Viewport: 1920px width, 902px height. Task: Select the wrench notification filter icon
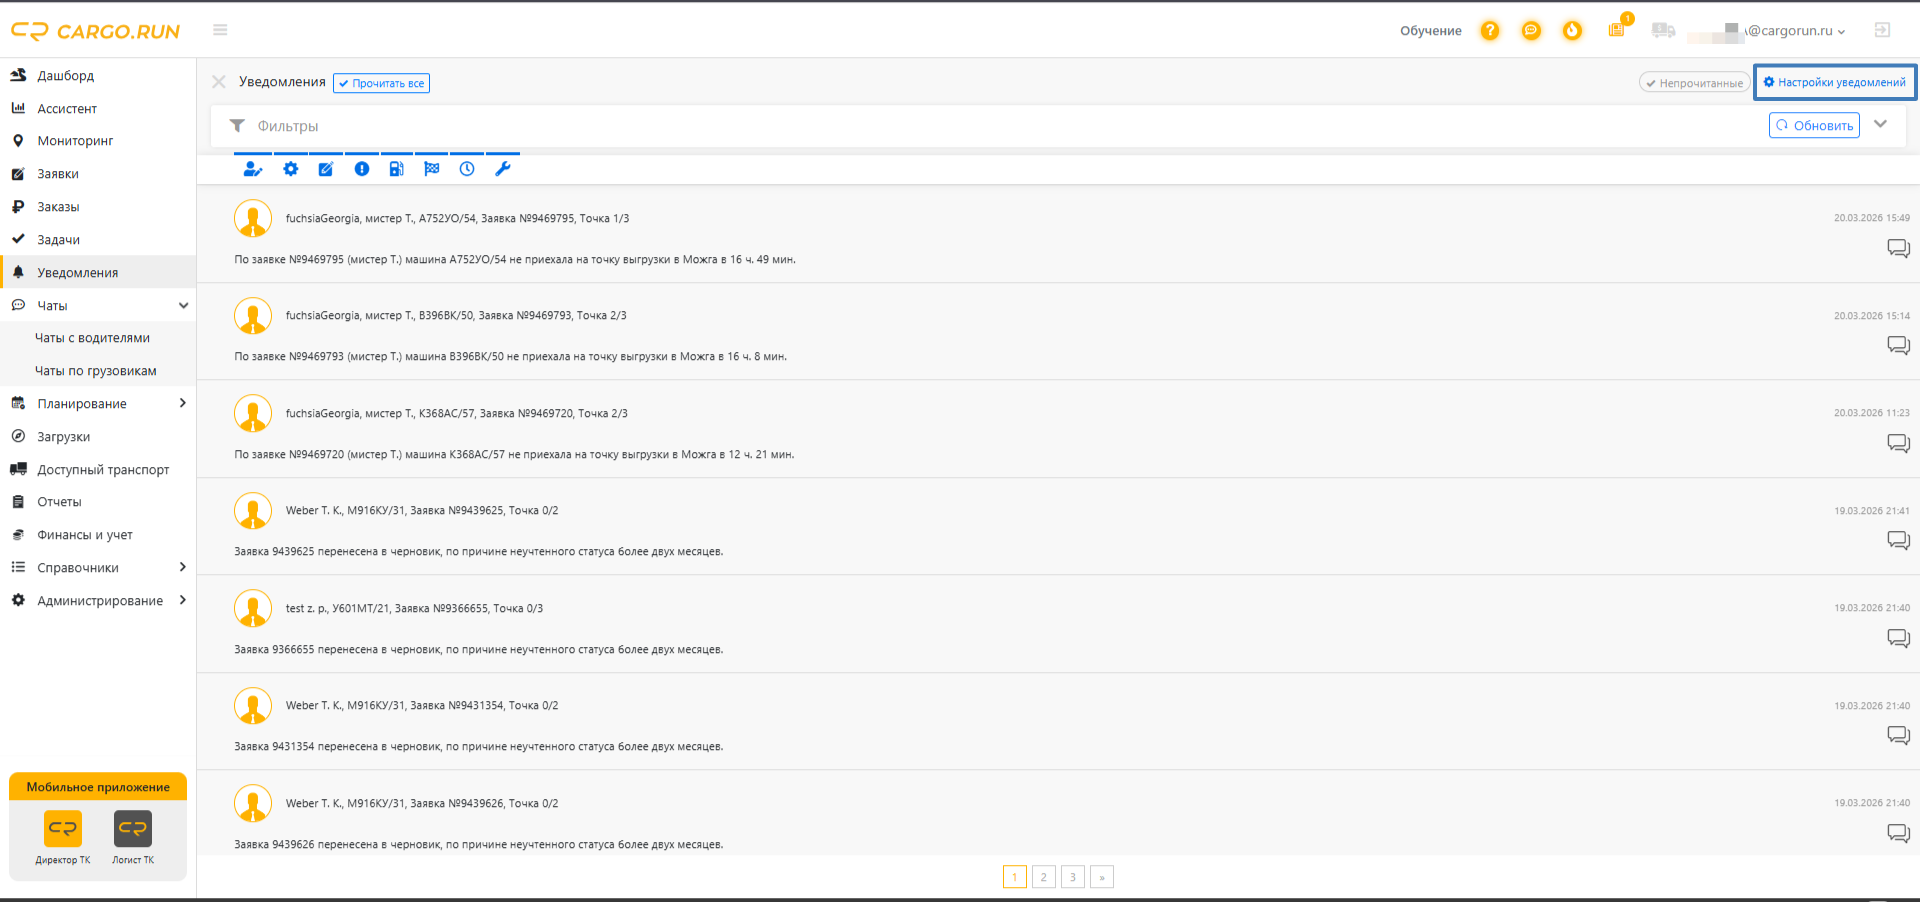click(x=502, y=169)
